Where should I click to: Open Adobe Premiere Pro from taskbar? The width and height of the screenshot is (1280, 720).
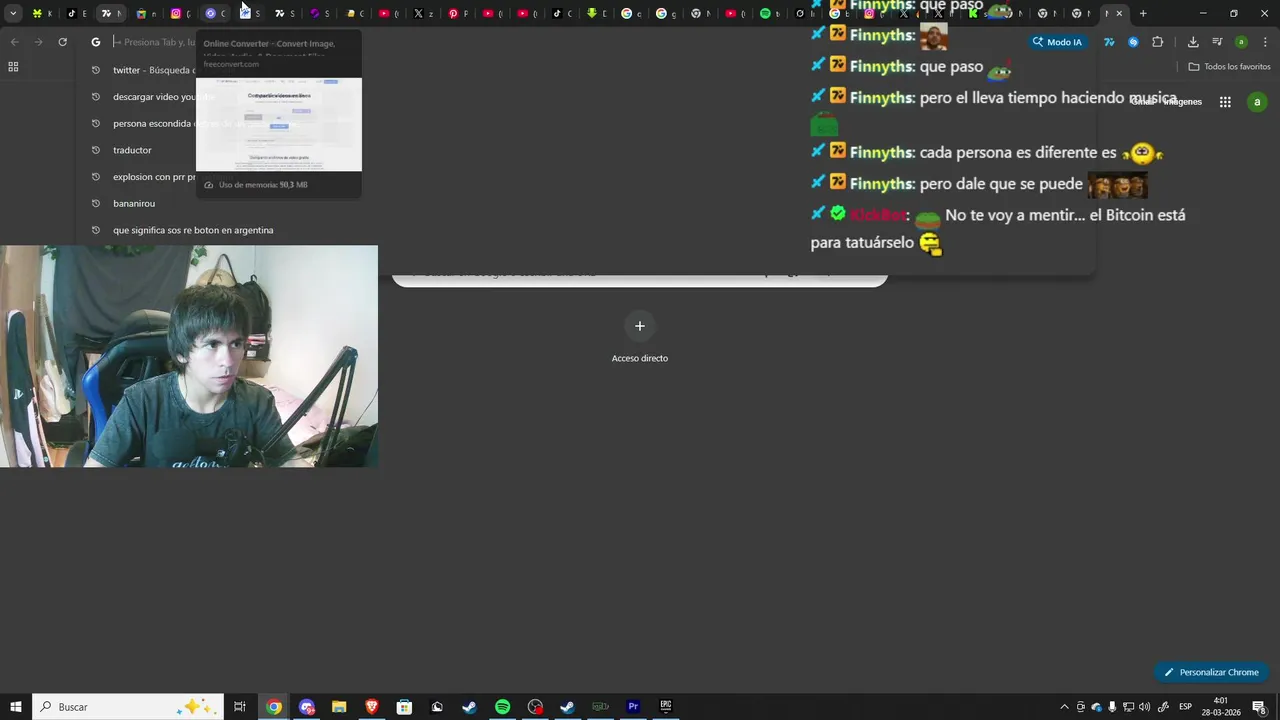click(633, 707)
